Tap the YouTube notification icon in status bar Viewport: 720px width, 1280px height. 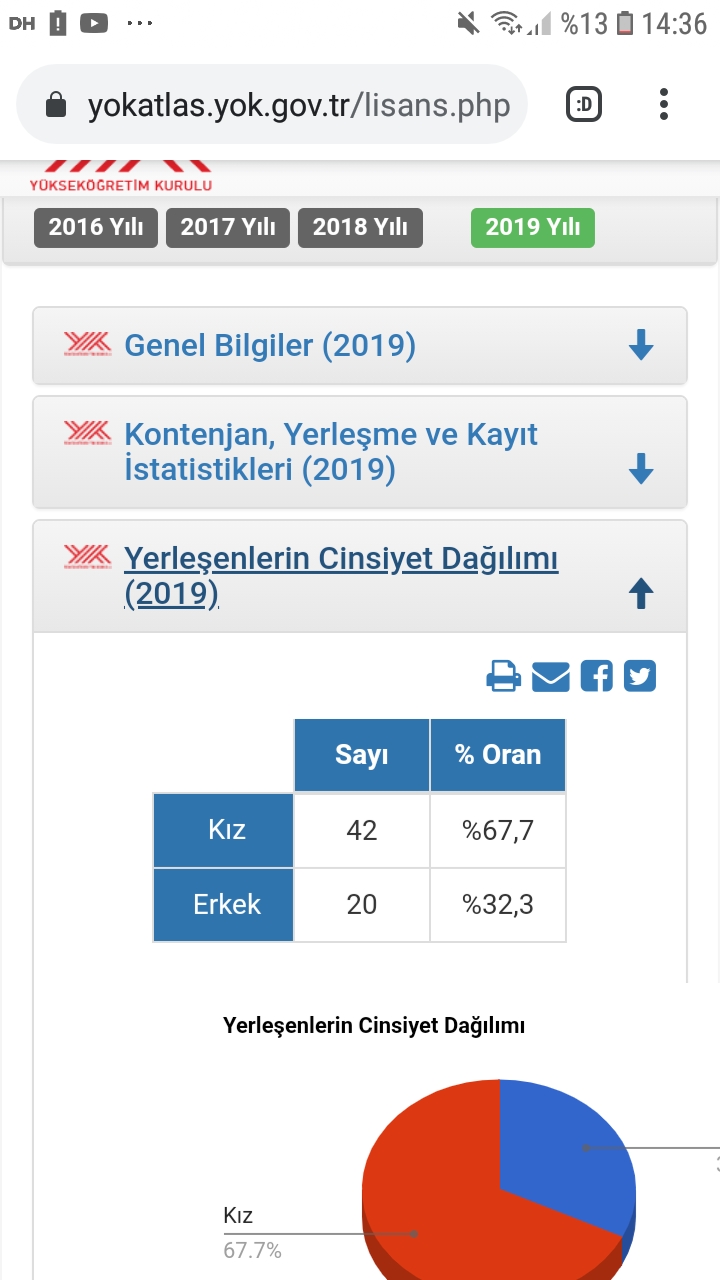pos(93,22)
